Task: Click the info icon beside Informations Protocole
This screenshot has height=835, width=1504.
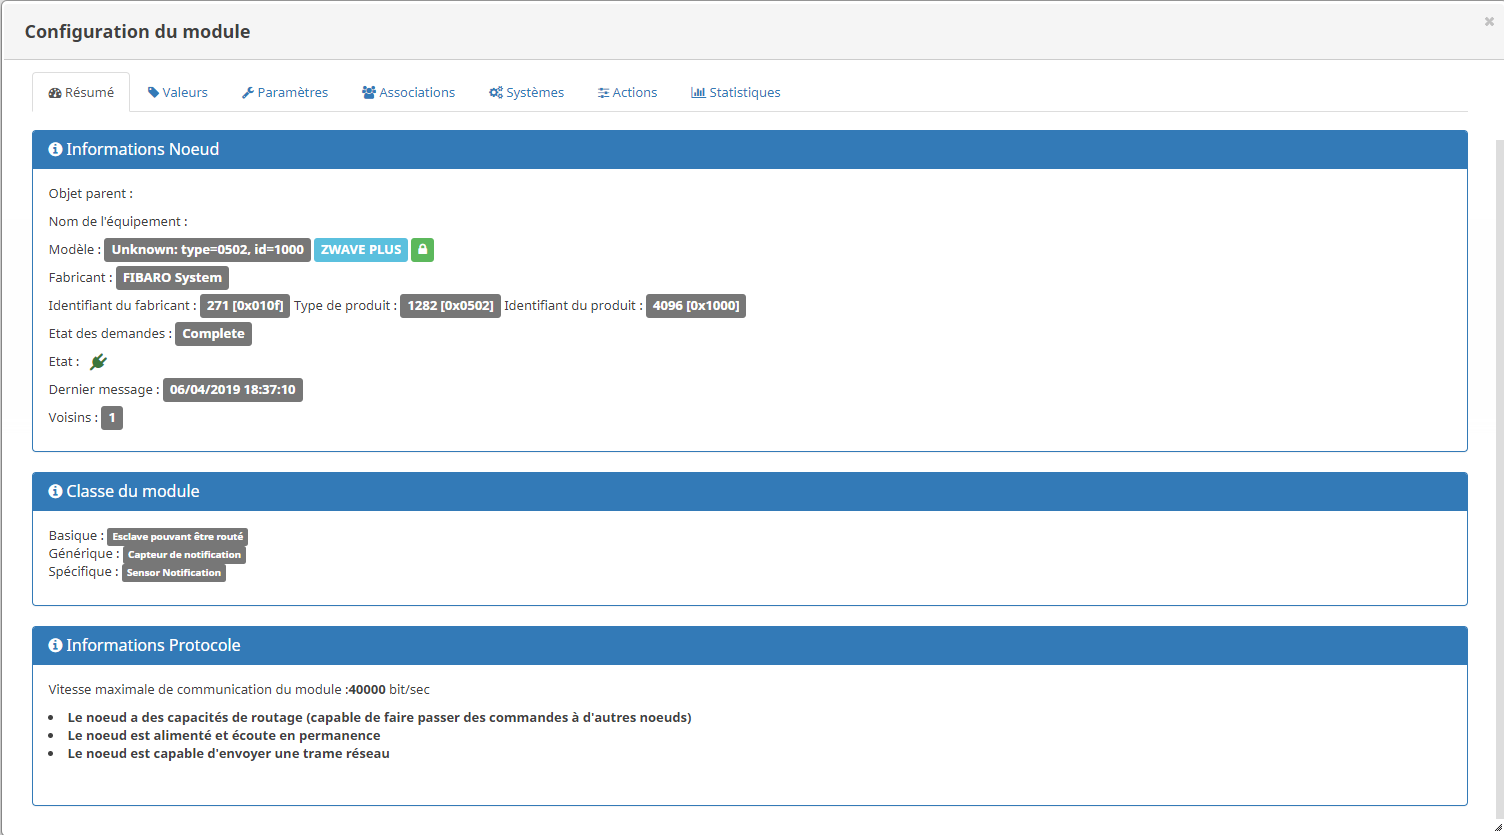Action: pos(56,645)
